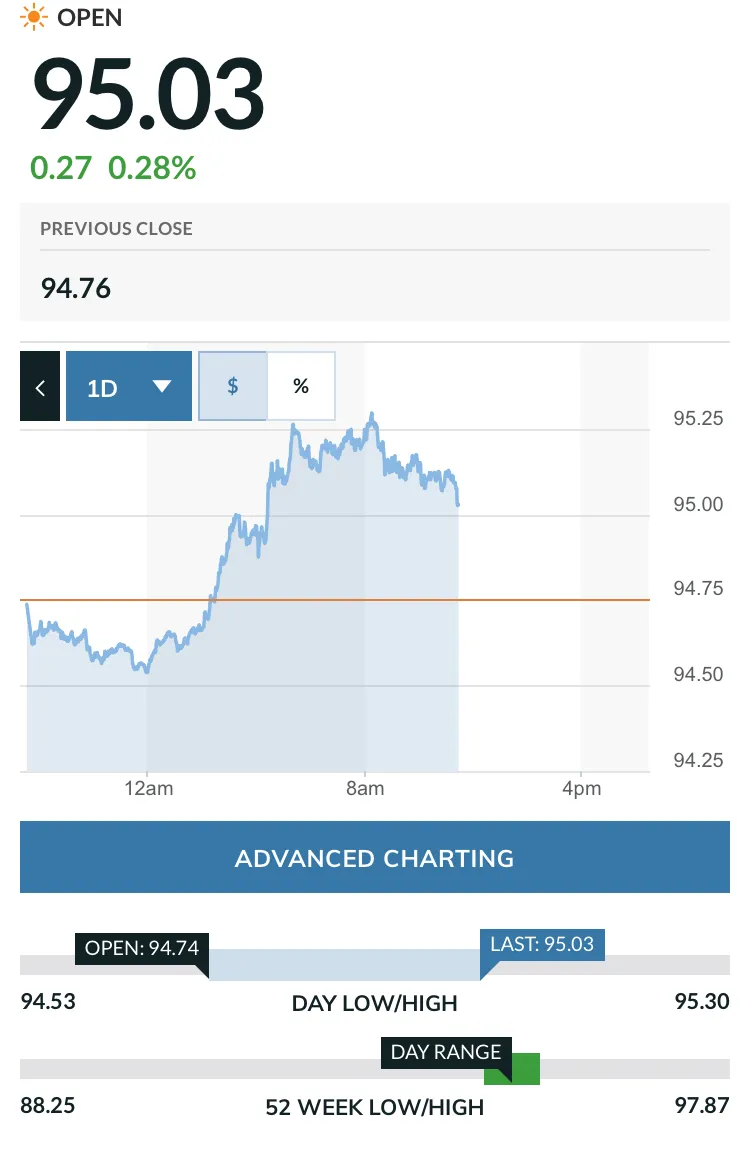Image resolution: width=750 pixels, height=1154 pixels.
Task: Click the 52 WEEK LOW/HIGH label
Action: [x=375, y=1107]
